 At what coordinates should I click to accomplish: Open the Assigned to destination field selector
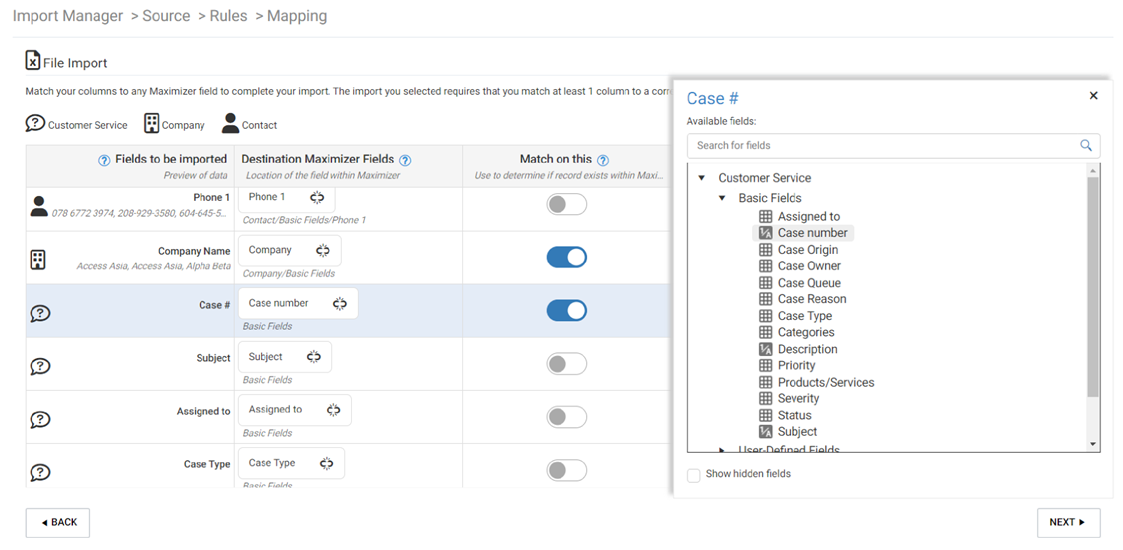(x=295, y=410)
